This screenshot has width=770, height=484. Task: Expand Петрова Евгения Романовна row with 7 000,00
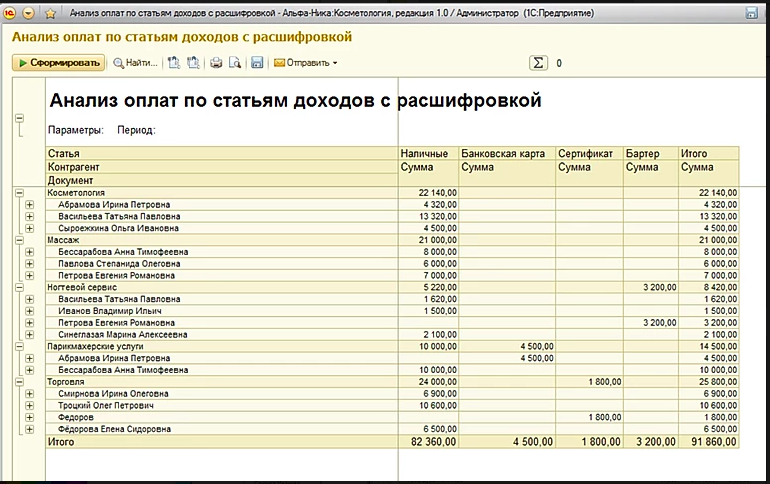coord(29,275)
